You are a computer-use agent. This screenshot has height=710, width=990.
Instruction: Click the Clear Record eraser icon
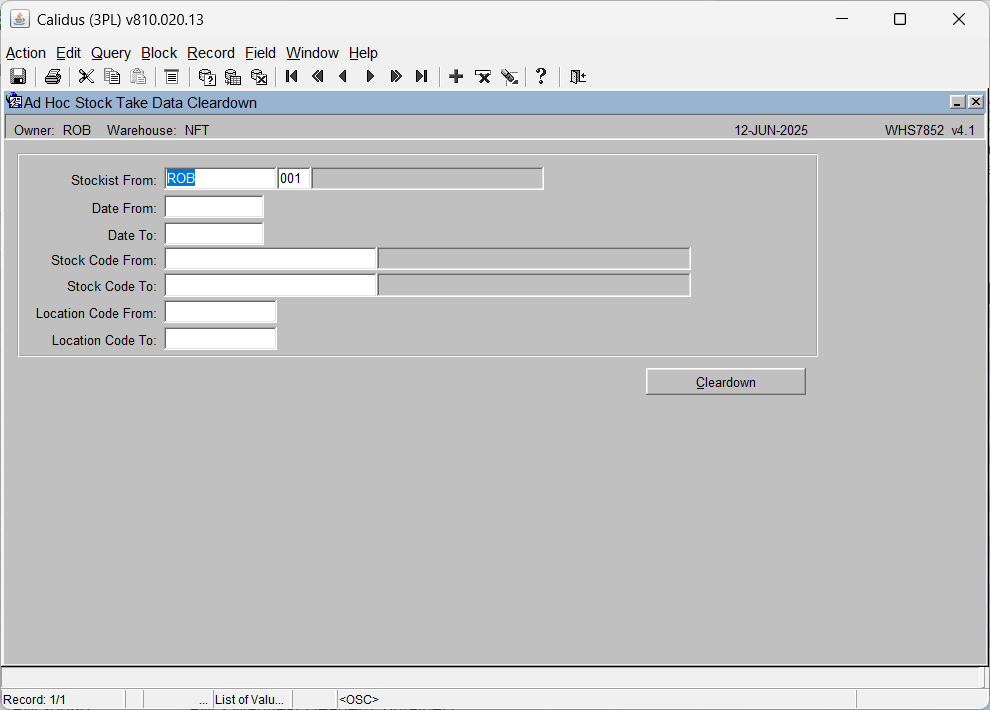click(509, 76)
